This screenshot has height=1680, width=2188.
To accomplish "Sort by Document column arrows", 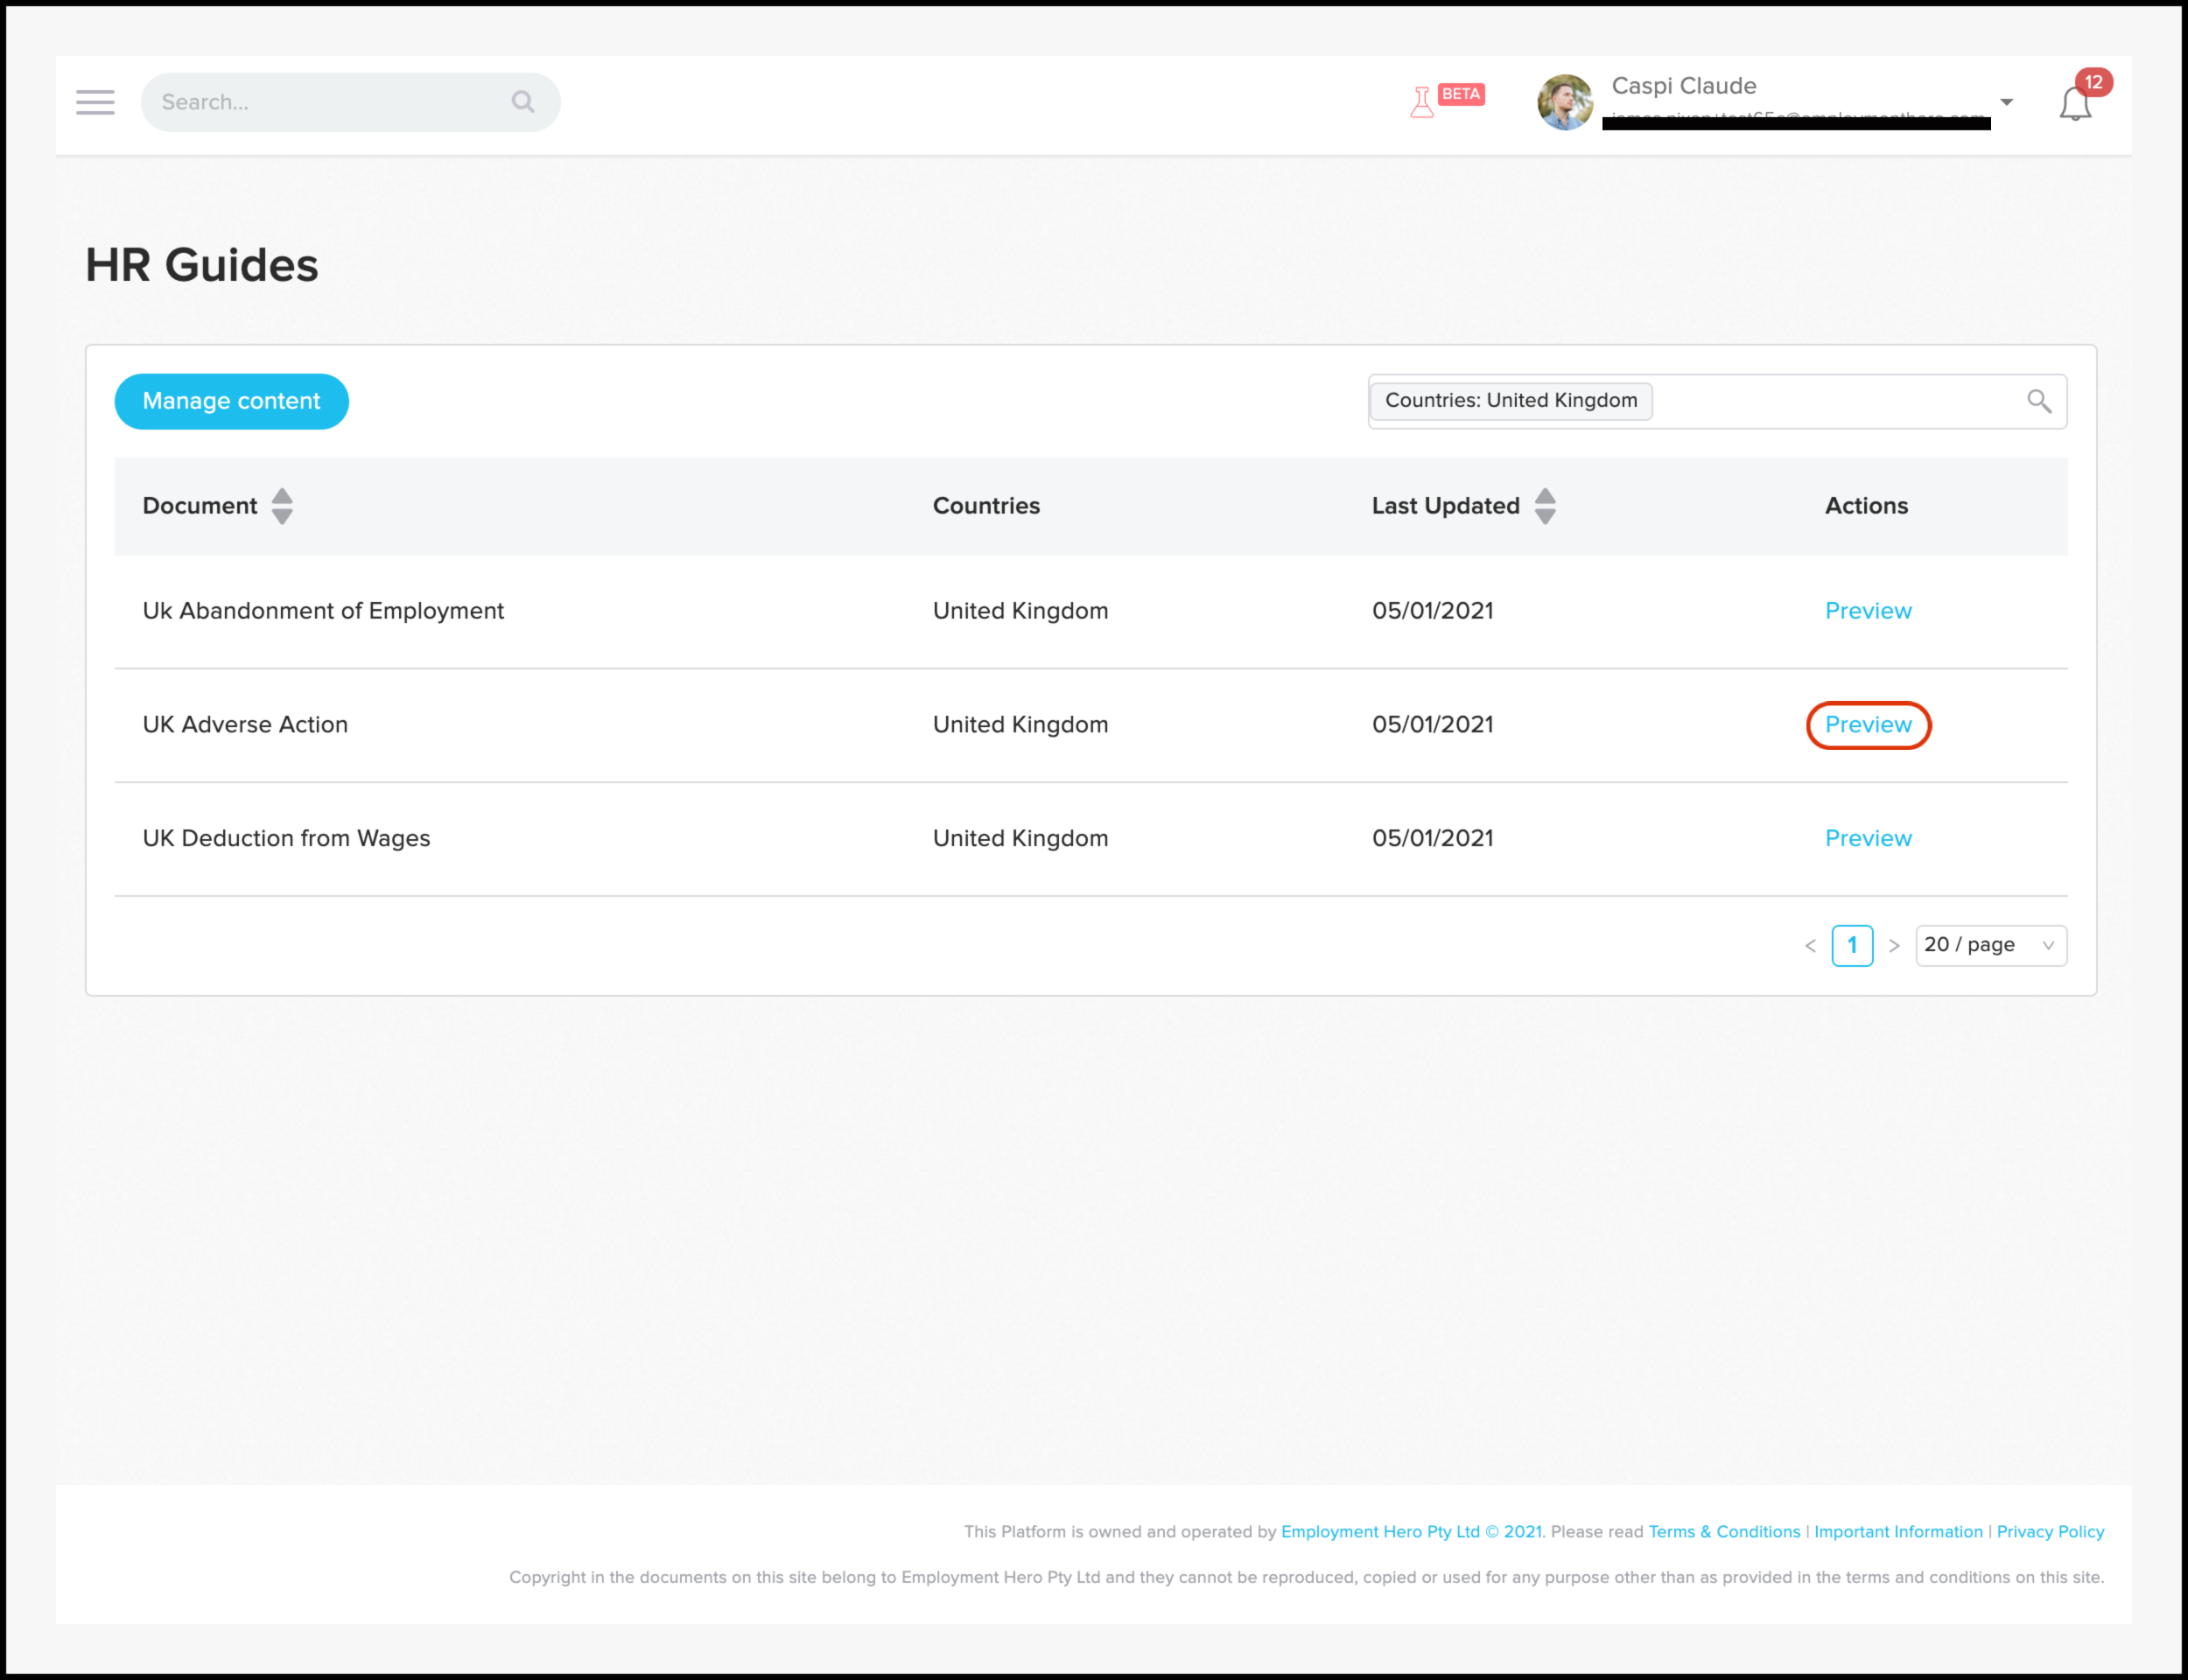I will pos(283,506).
